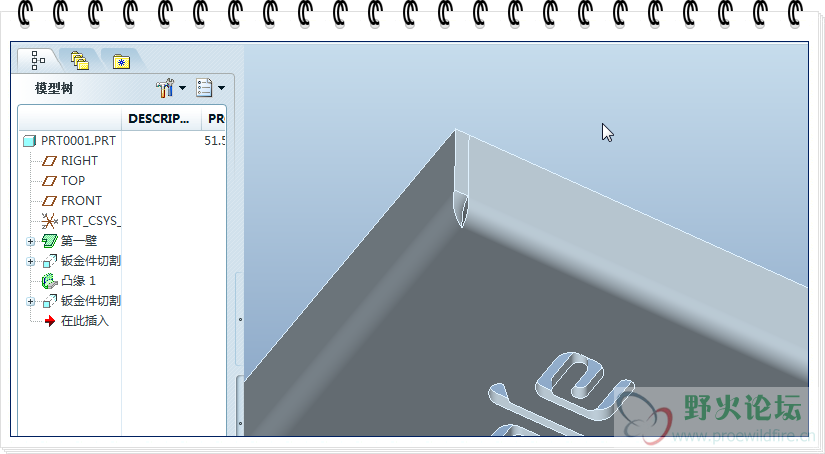Open the Favorites tab
825x454 pixels.
pyautogui.click(x=122, y=61)
